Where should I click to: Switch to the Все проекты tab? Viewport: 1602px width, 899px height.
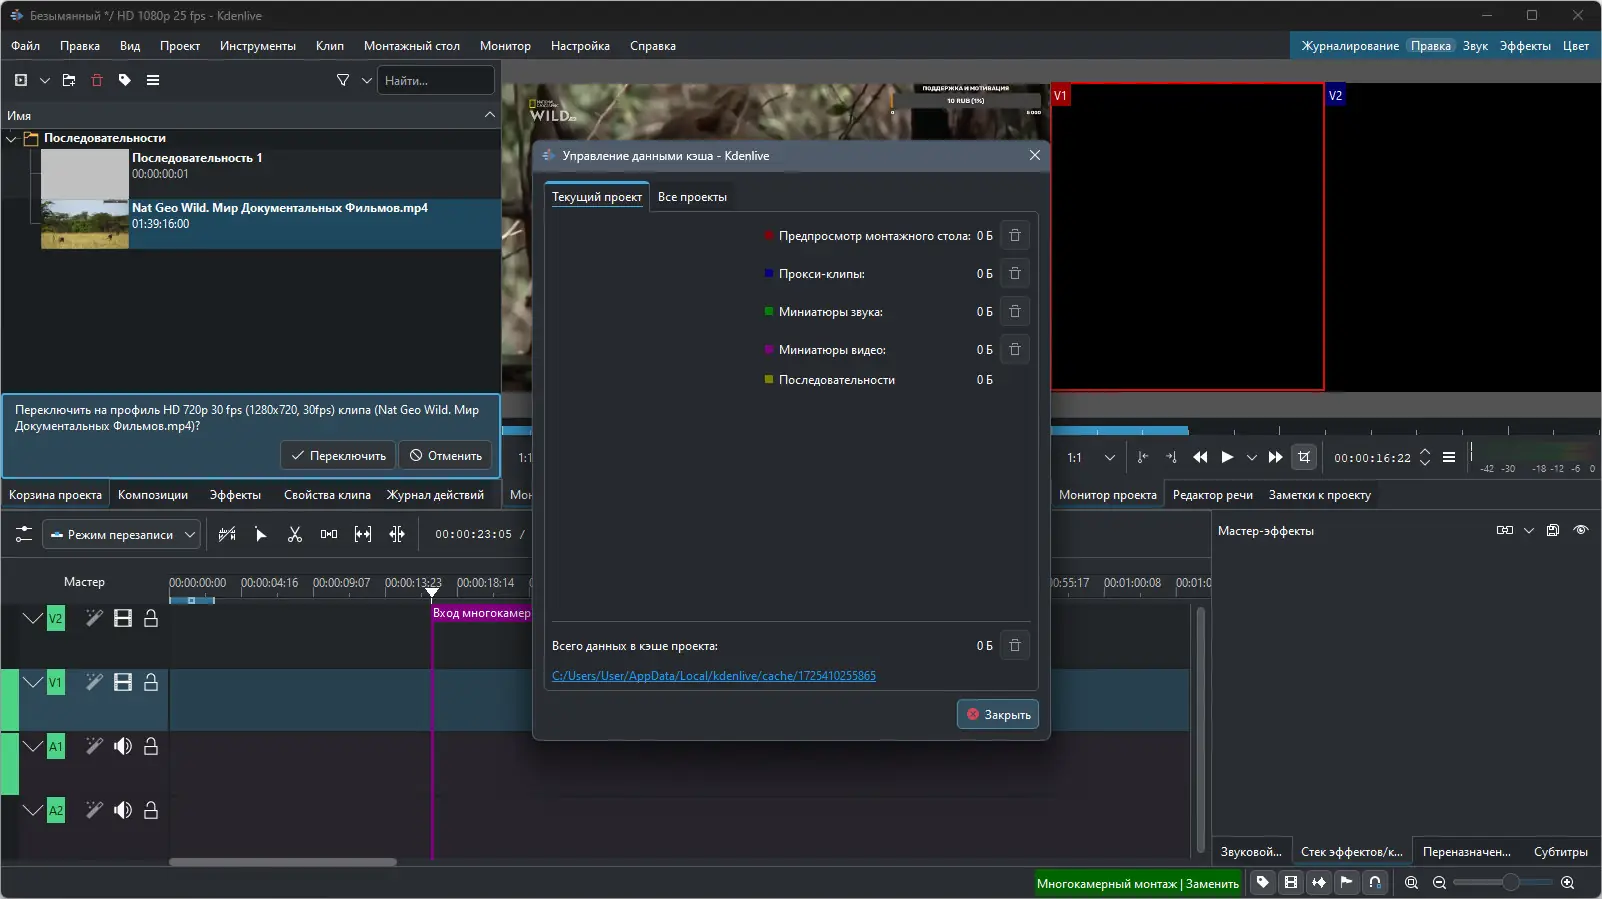pyautogui.click(x=692, y=197)
